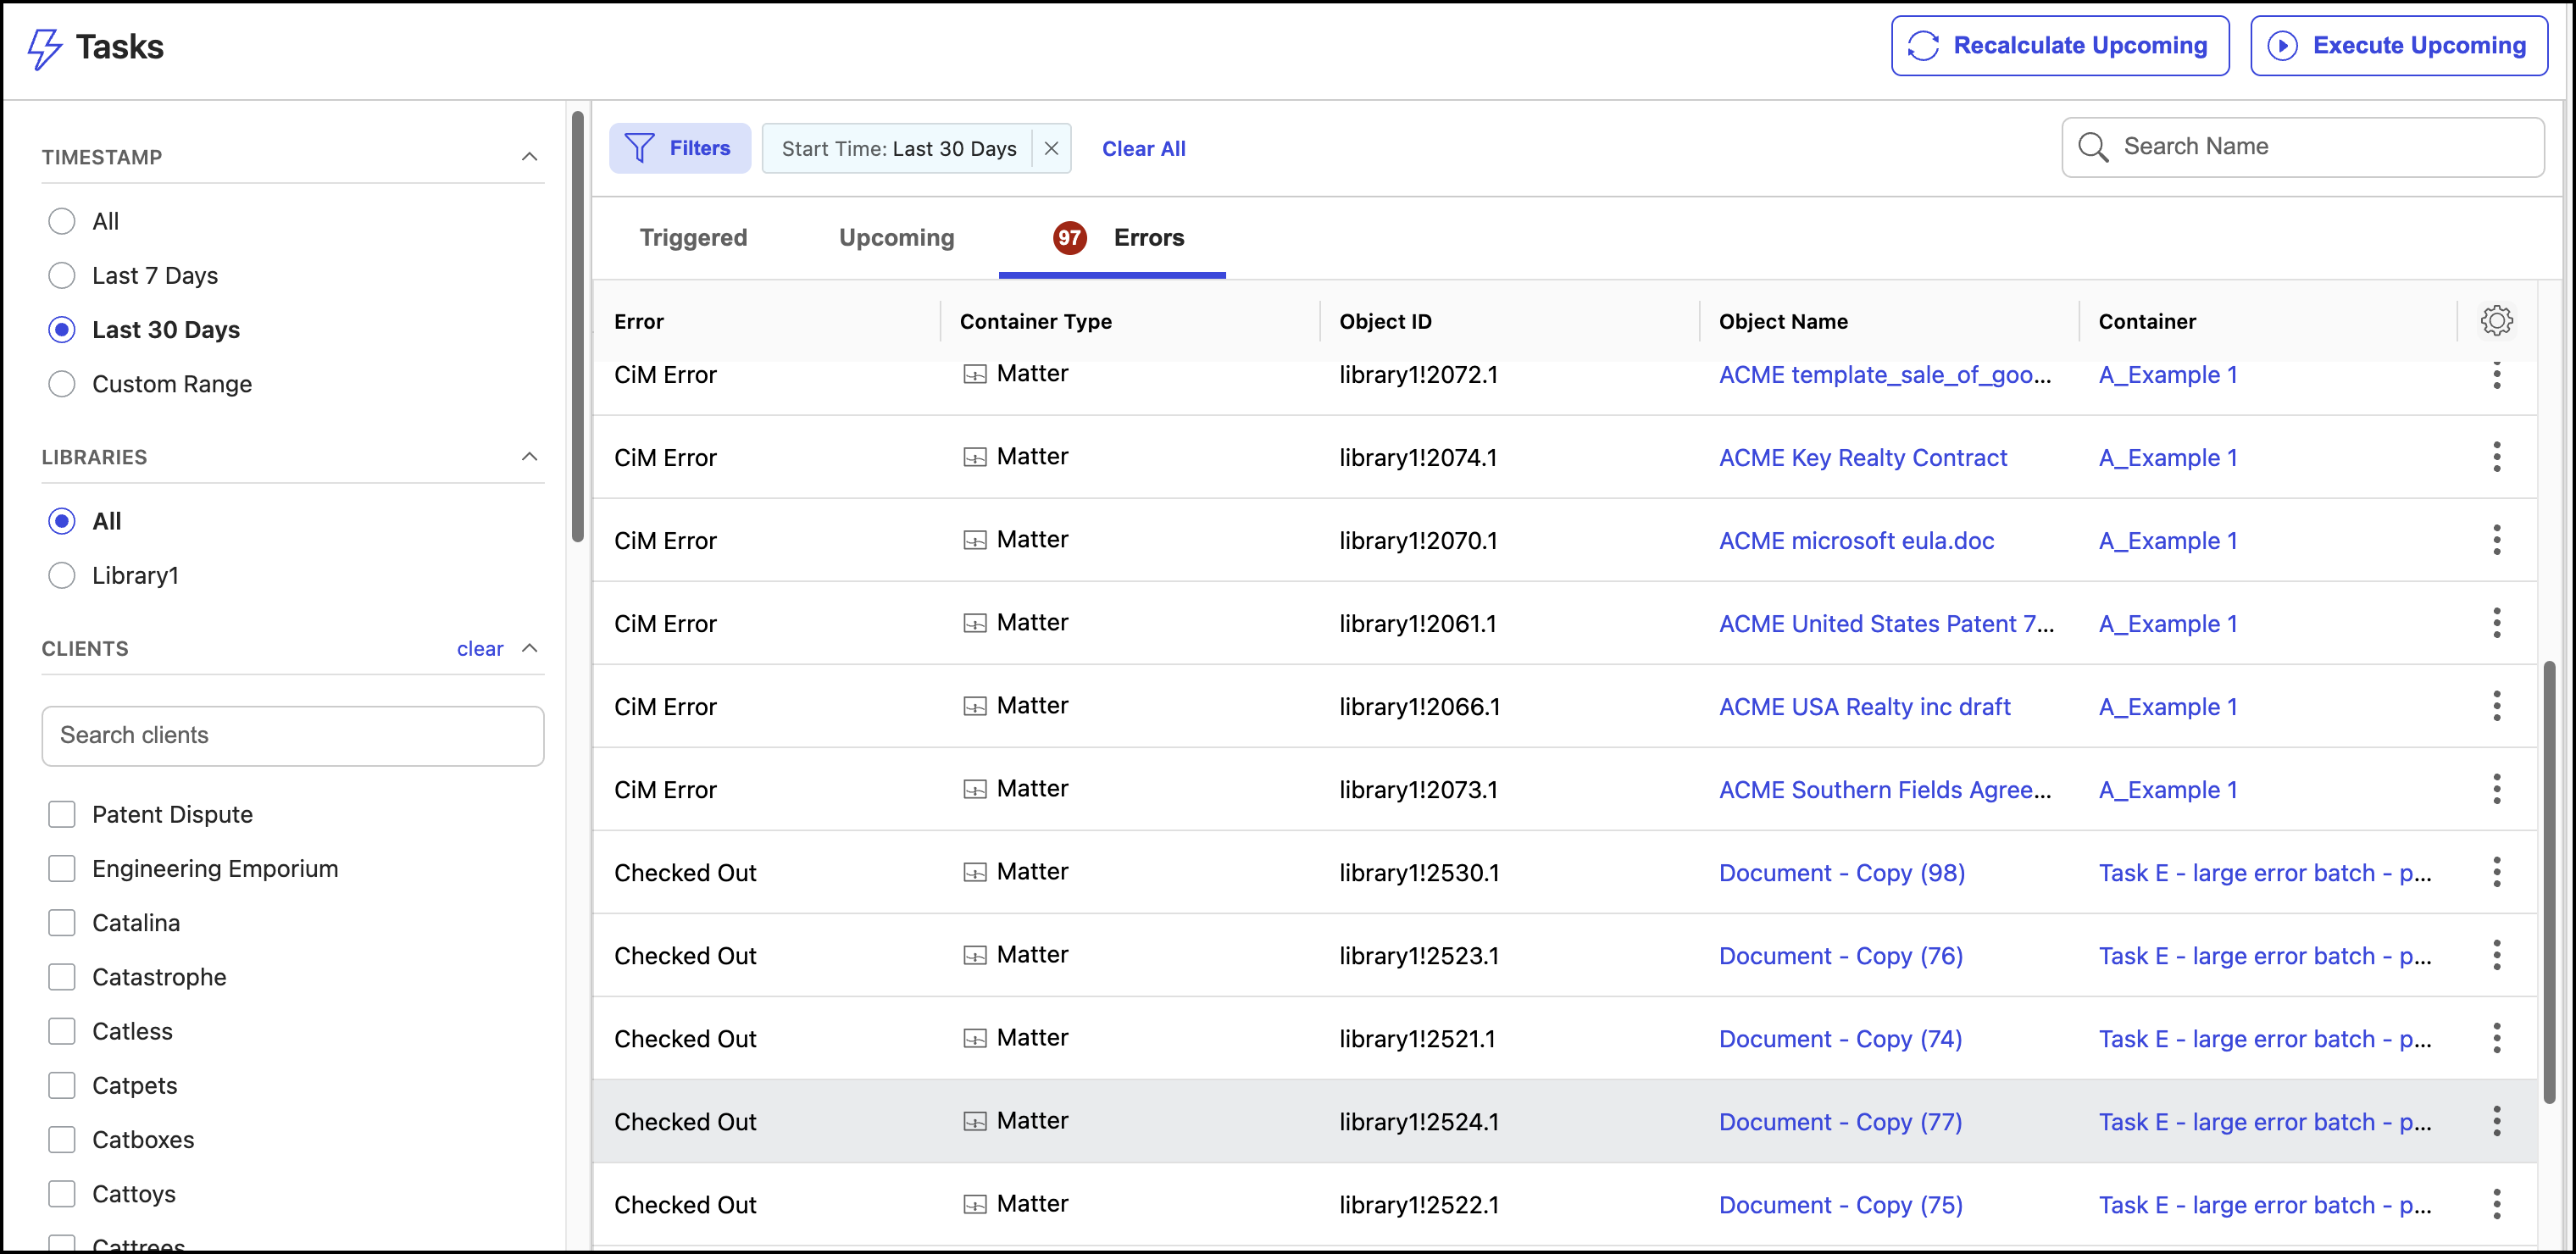The width and height of the screenshot is (2576, 1254).
Task: Check the Catless client checkbox
Action: (x=62, y=1031)
